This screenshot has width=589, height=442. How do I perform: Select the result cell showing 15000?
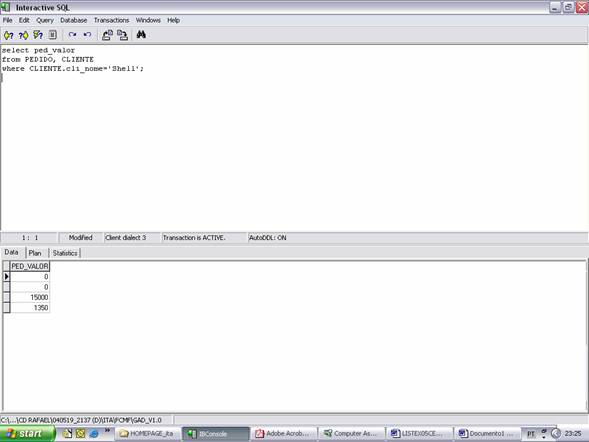tap(30, 297)
